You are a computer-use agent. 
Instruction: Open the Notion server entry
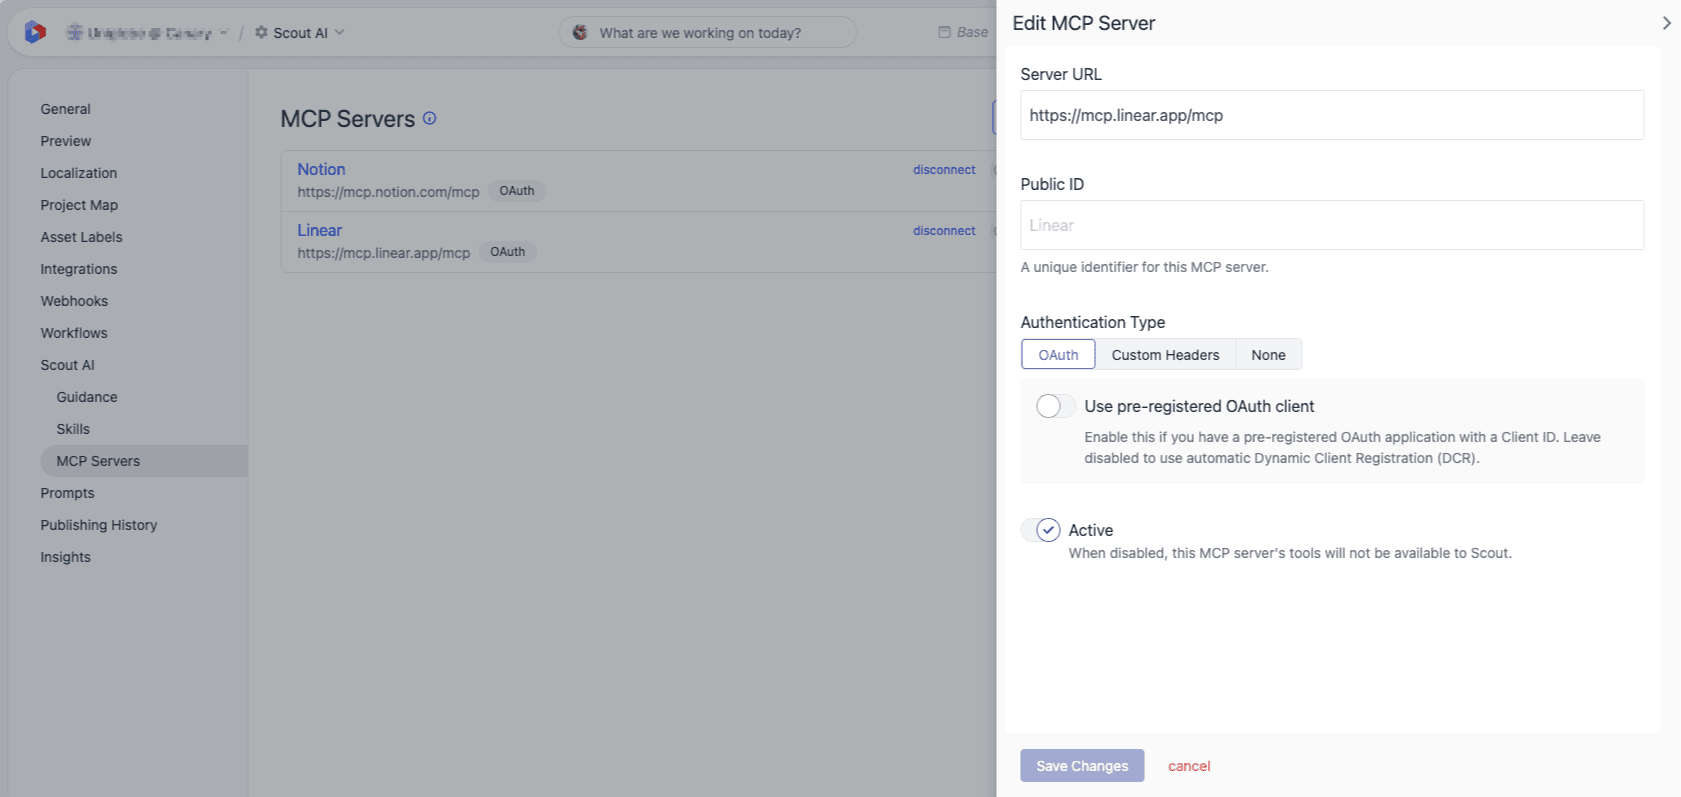[321, 169]
